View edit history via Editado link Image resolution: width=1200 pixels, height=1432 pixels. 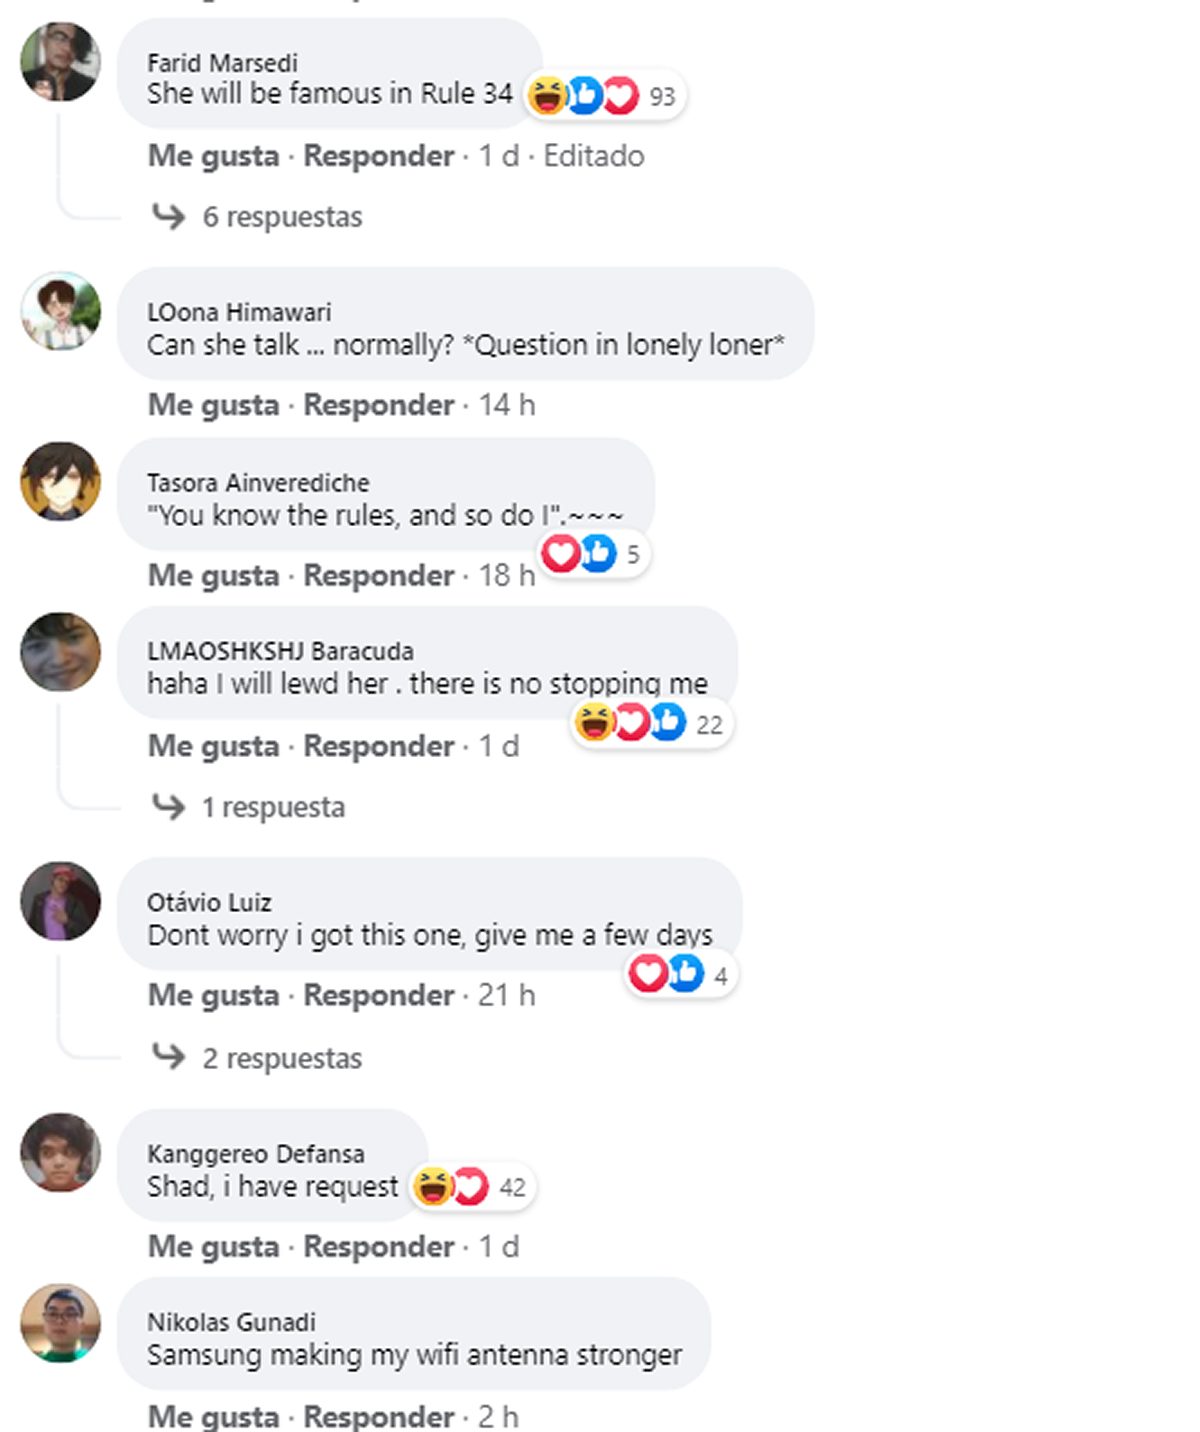[x=594, y=156]
